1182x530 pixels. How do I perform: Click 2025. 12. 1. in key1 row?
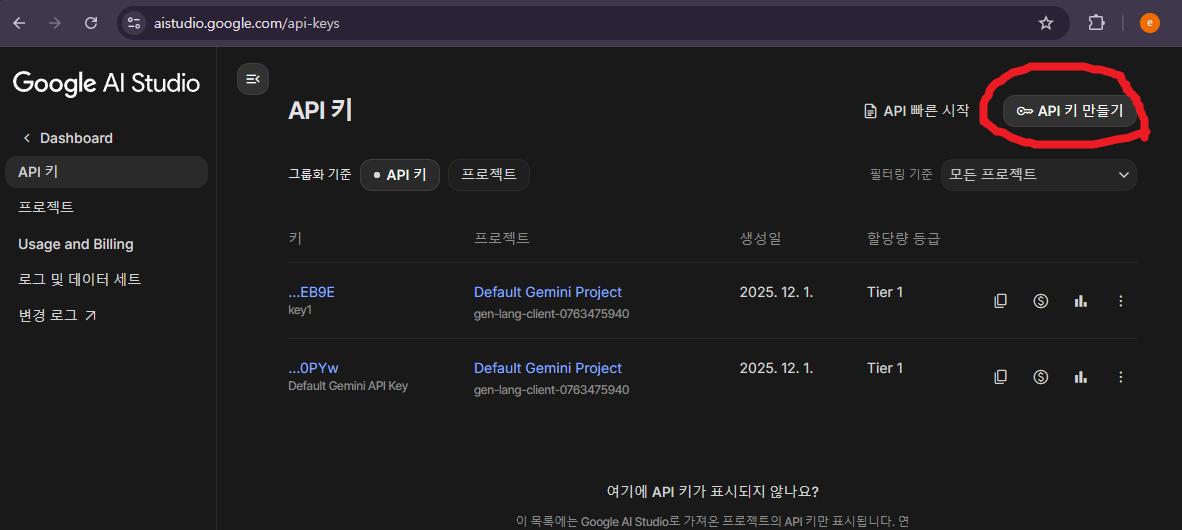(776, 293)
